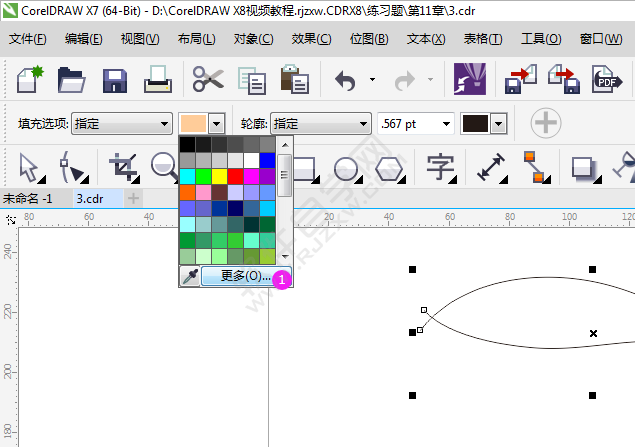
Task: Open a file with the folder icon
Action: pos(71,80)
